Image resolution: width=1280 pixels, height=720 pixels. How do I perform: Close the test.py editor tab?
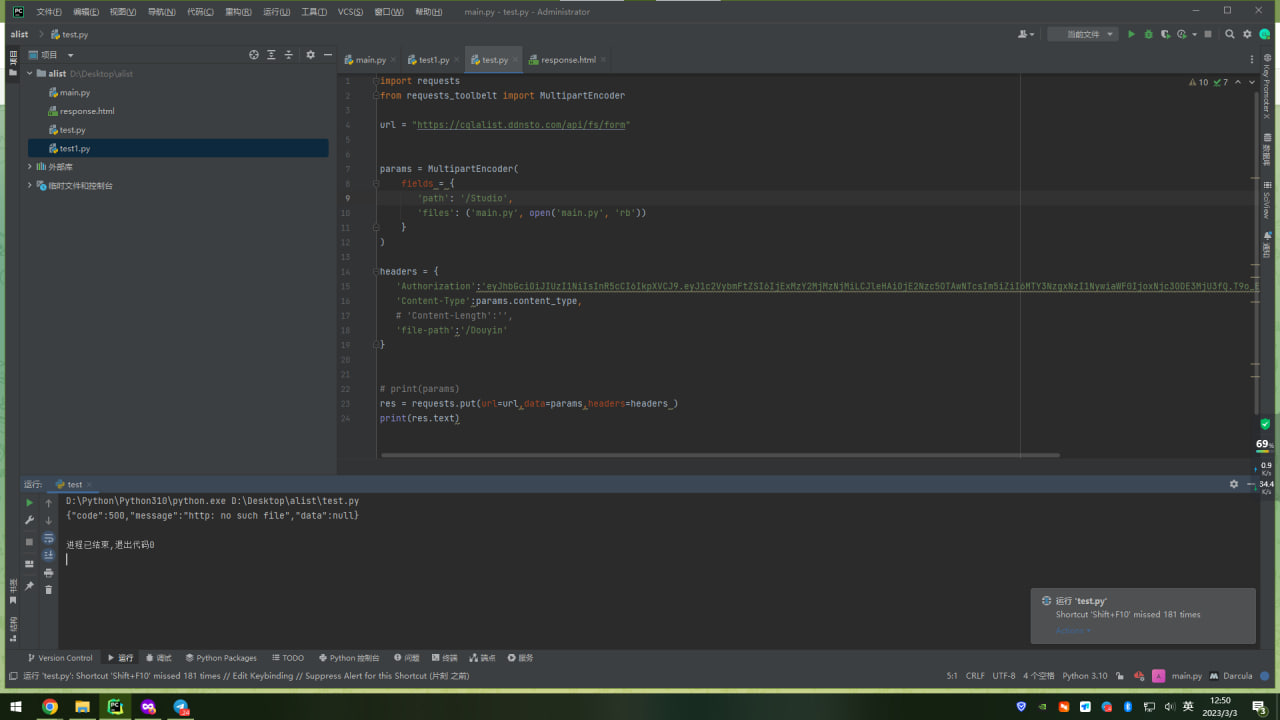515,60
